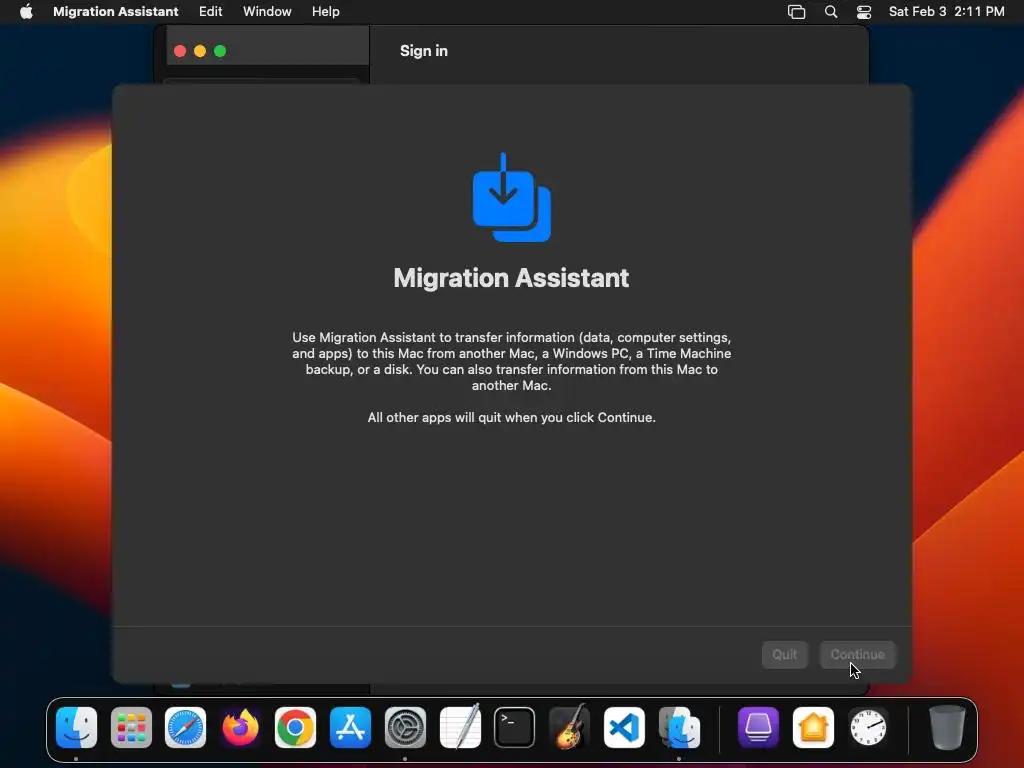
Task: Launch GarageBand from the Dock
Action: [x=569, y=728]
